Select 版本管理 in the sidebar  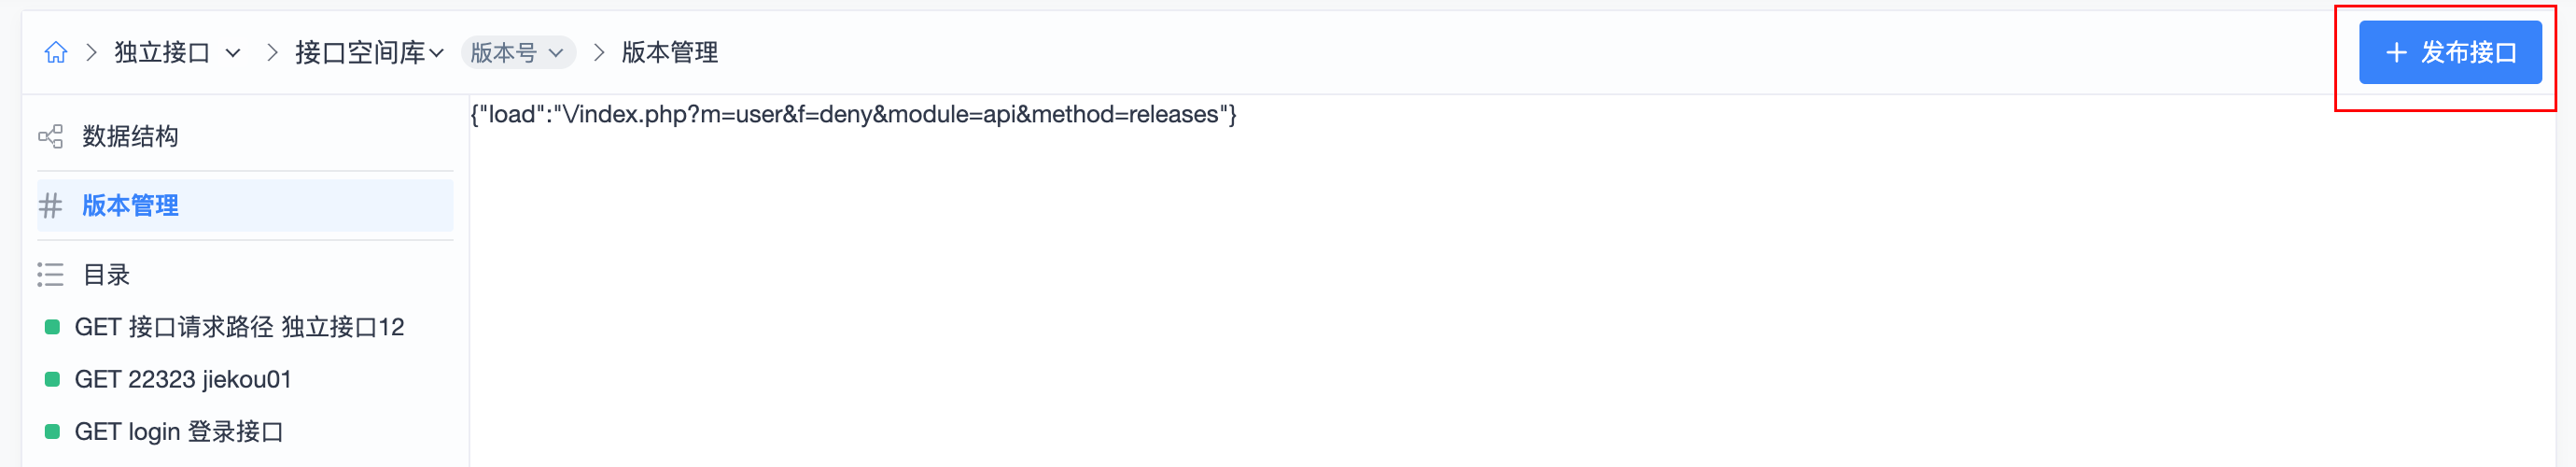click(x=245, y=206)
